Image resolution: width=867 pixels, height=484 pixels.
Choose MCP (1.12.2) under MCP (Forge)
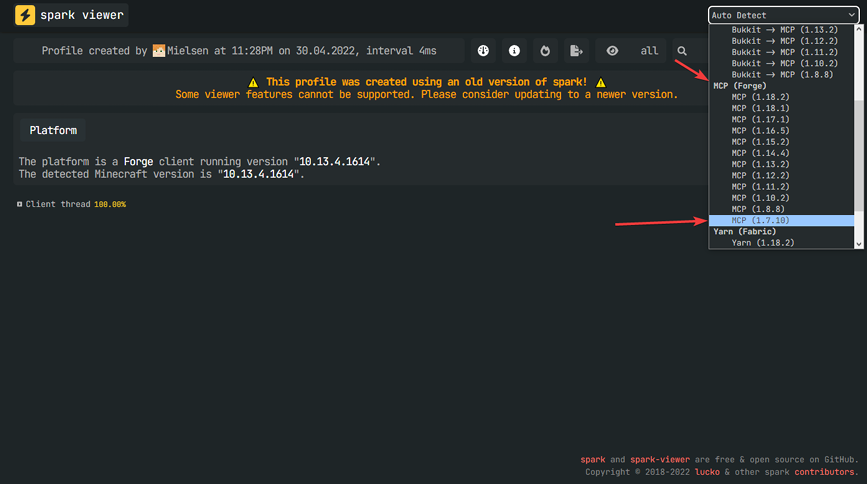coord(760,175)
